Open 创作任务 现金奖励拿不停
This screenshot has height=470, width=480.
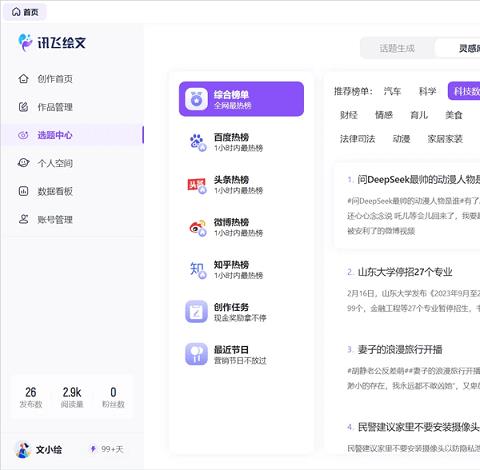(x=241, y=312)
